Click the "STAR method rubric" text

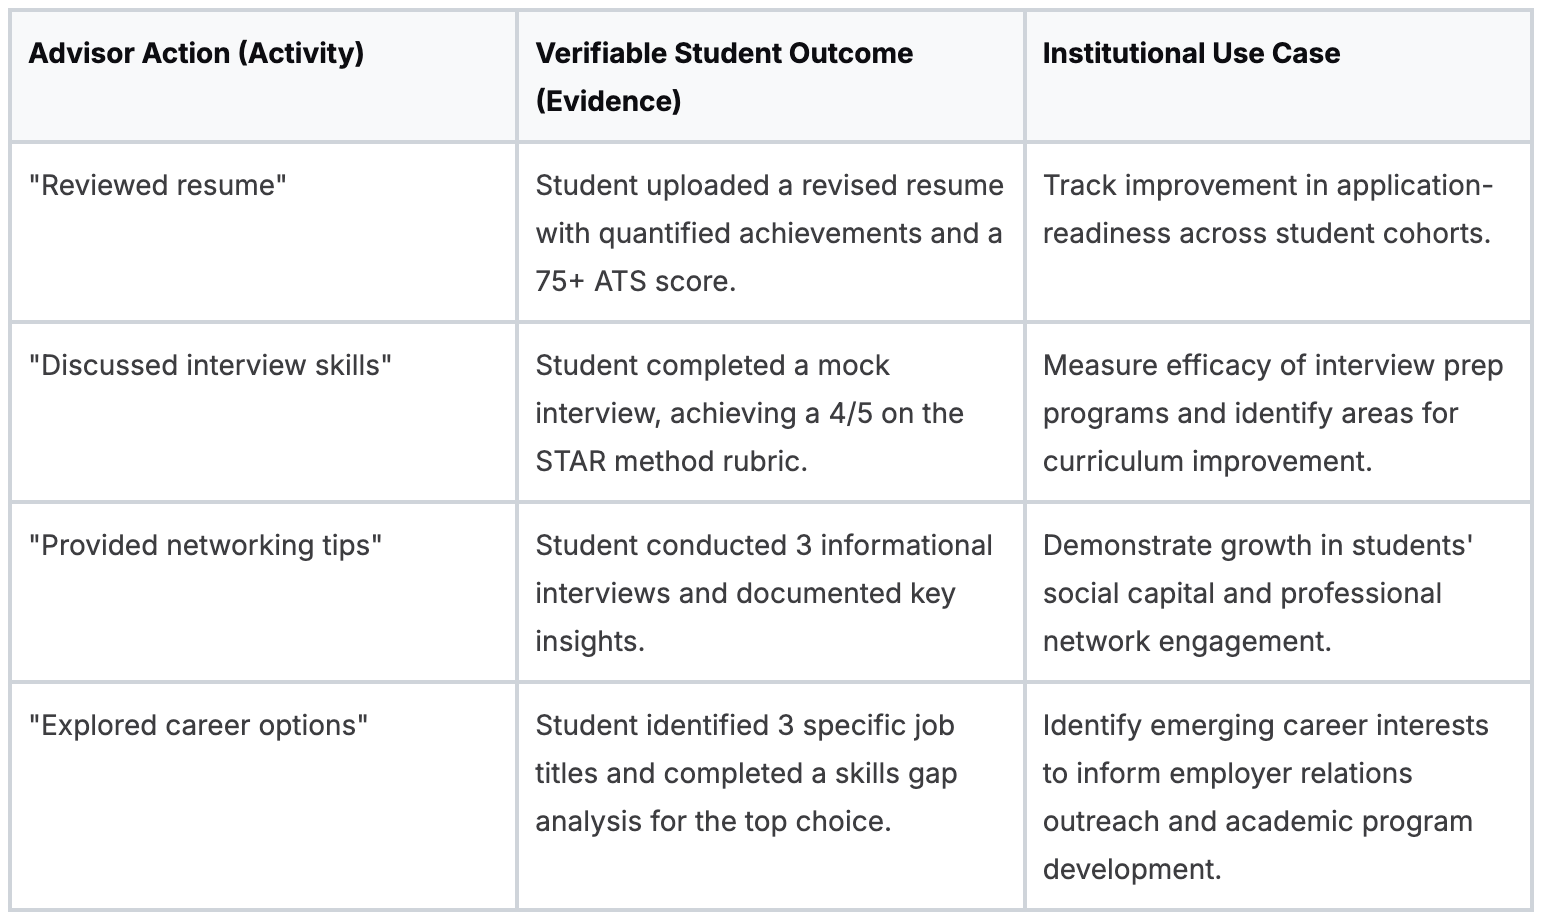pos(671,461)
